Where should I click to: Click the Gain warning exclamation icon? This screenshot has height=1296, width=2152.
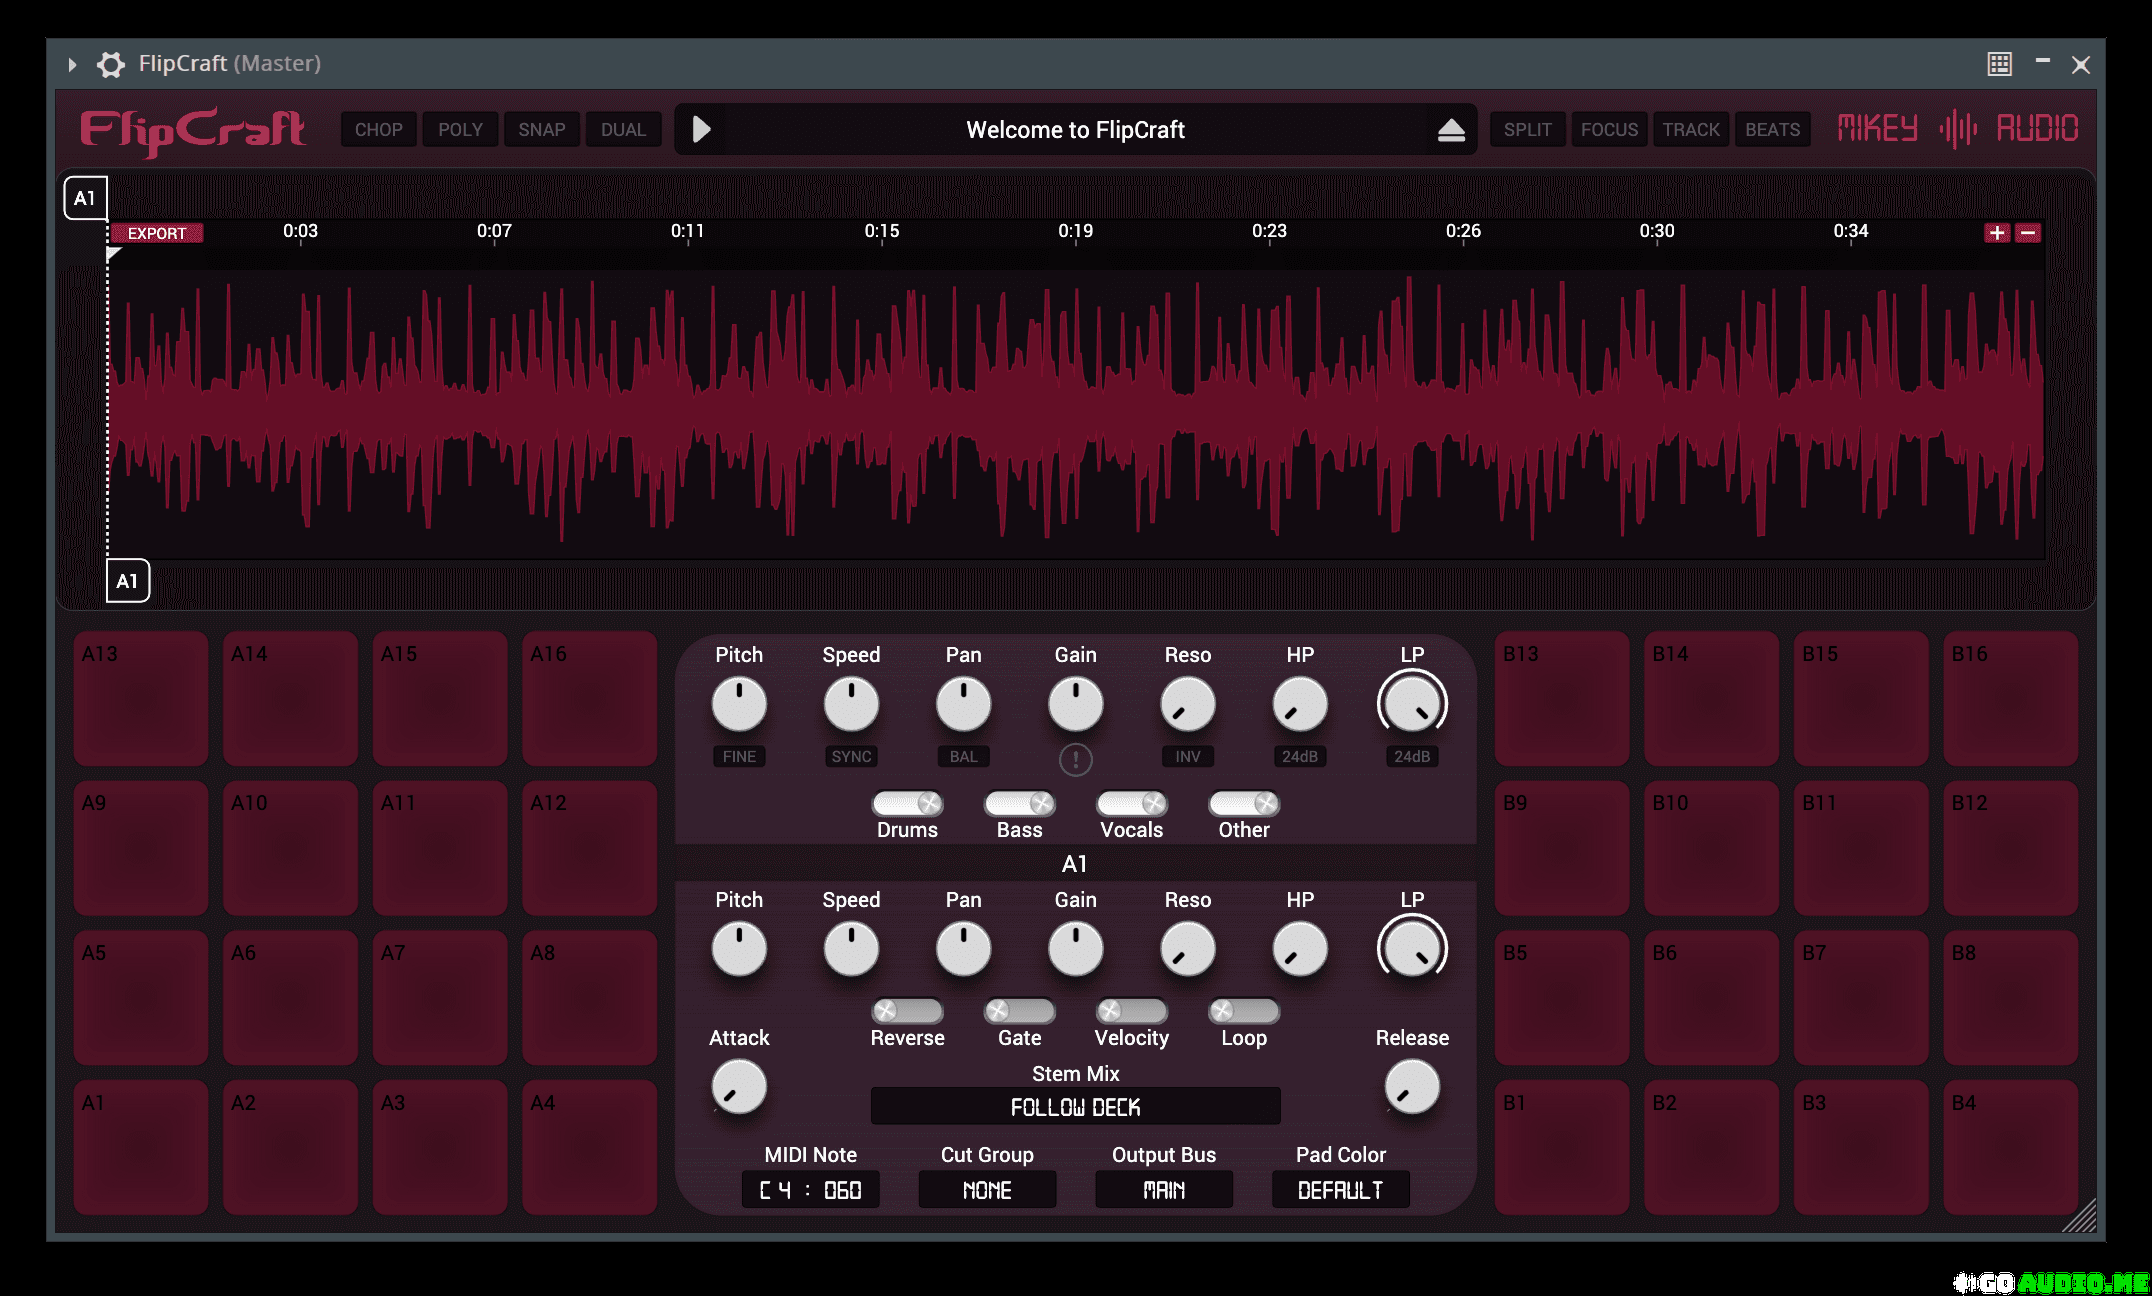(x=1075, y=759)
